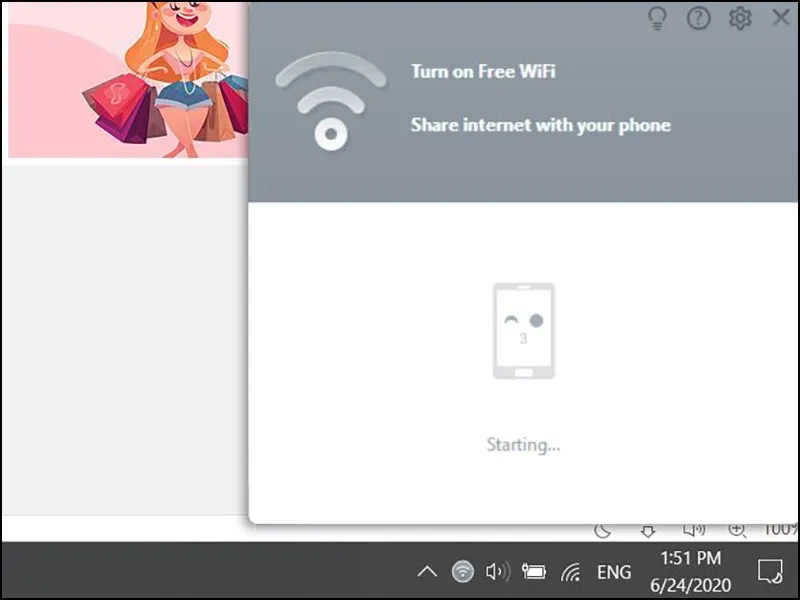Open help via the question mark icon
Image resolution: width=800 pixels, height=600 pixels.
point(698,18)
